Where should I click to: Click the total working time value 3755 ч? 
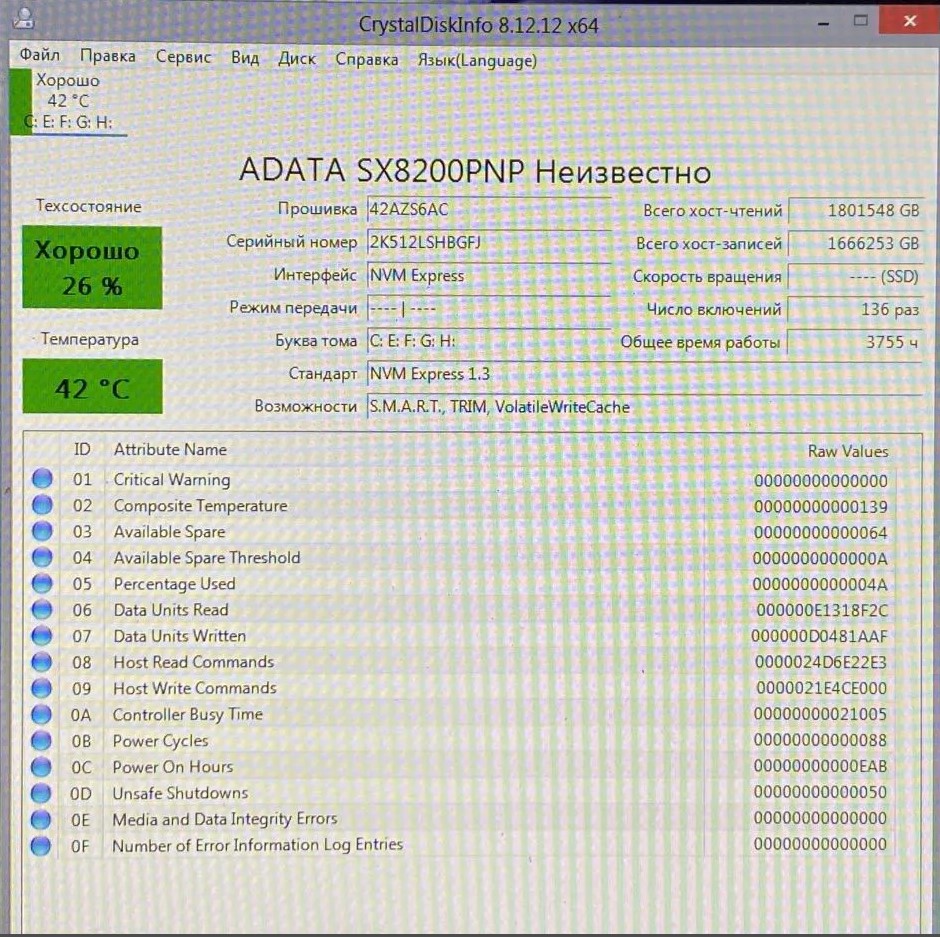point(855,342)
